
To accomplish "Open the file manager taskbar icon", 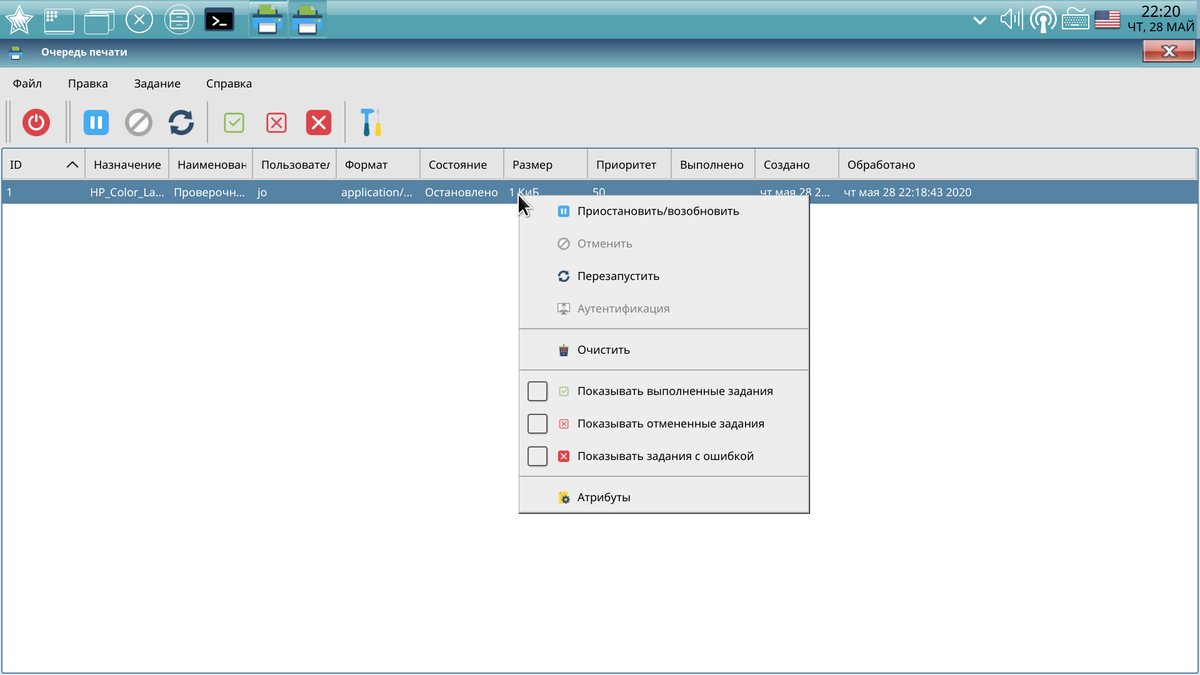I will [x=178, y=19].
